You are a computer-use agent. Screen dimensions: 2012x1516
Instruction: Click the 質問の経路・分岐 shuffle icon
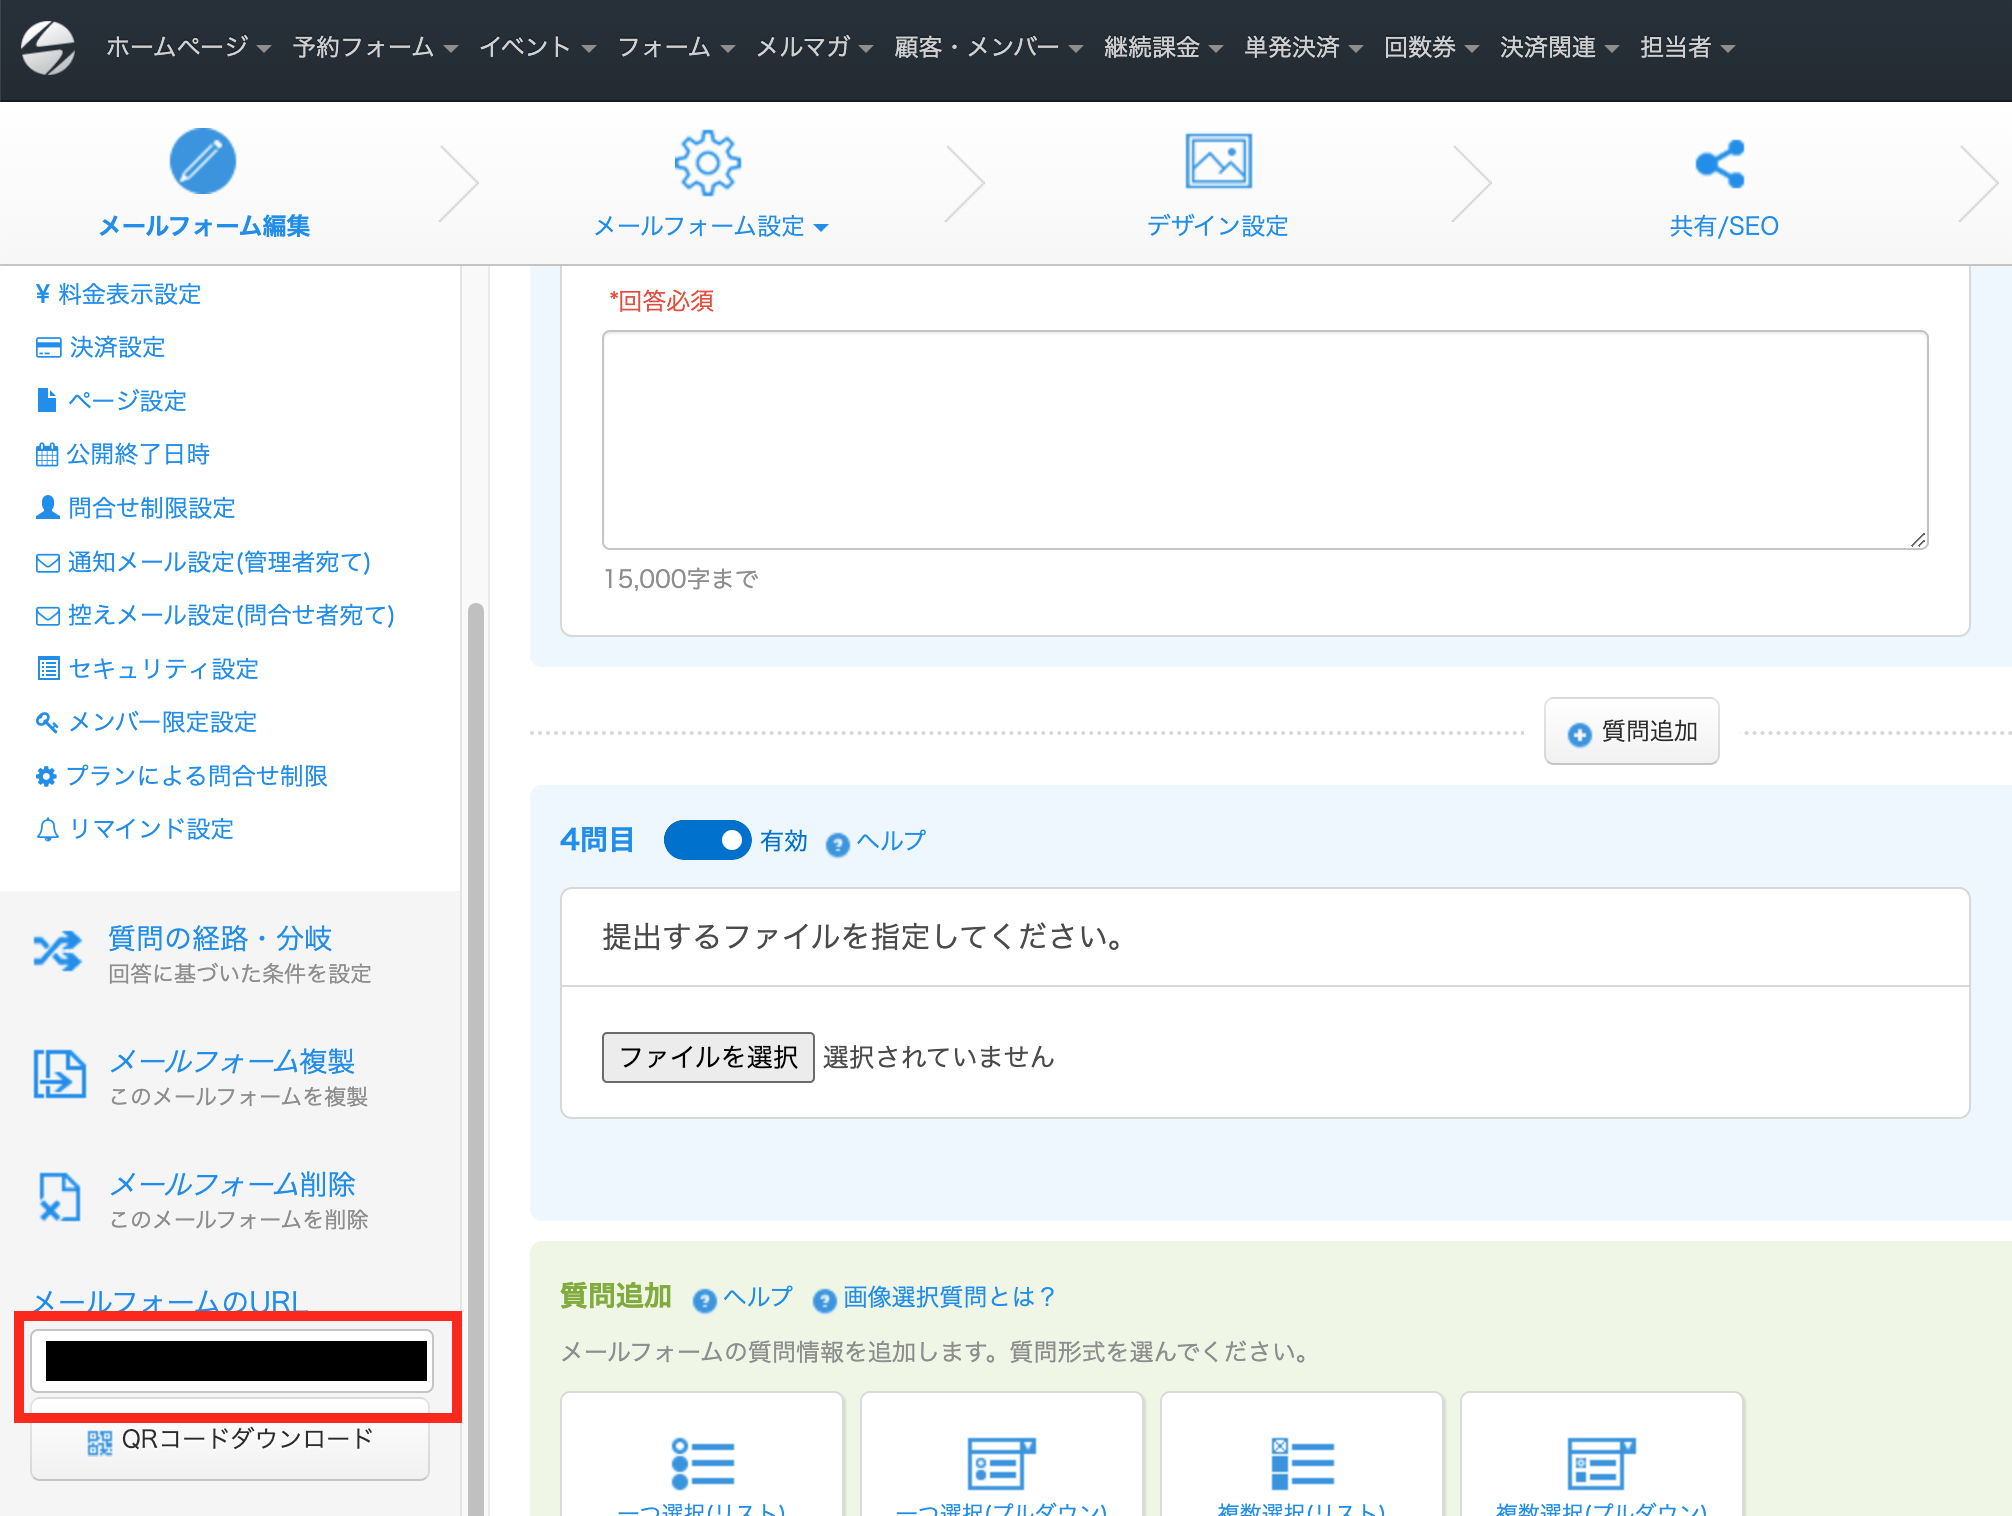click(x=58, y=951)
